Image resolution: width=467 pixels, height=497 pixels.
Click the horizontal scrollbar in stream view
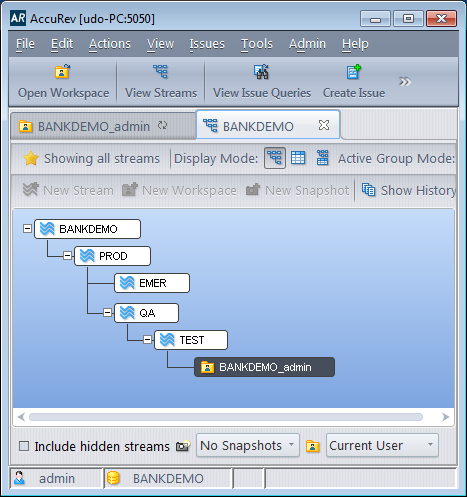click(226, 417)
